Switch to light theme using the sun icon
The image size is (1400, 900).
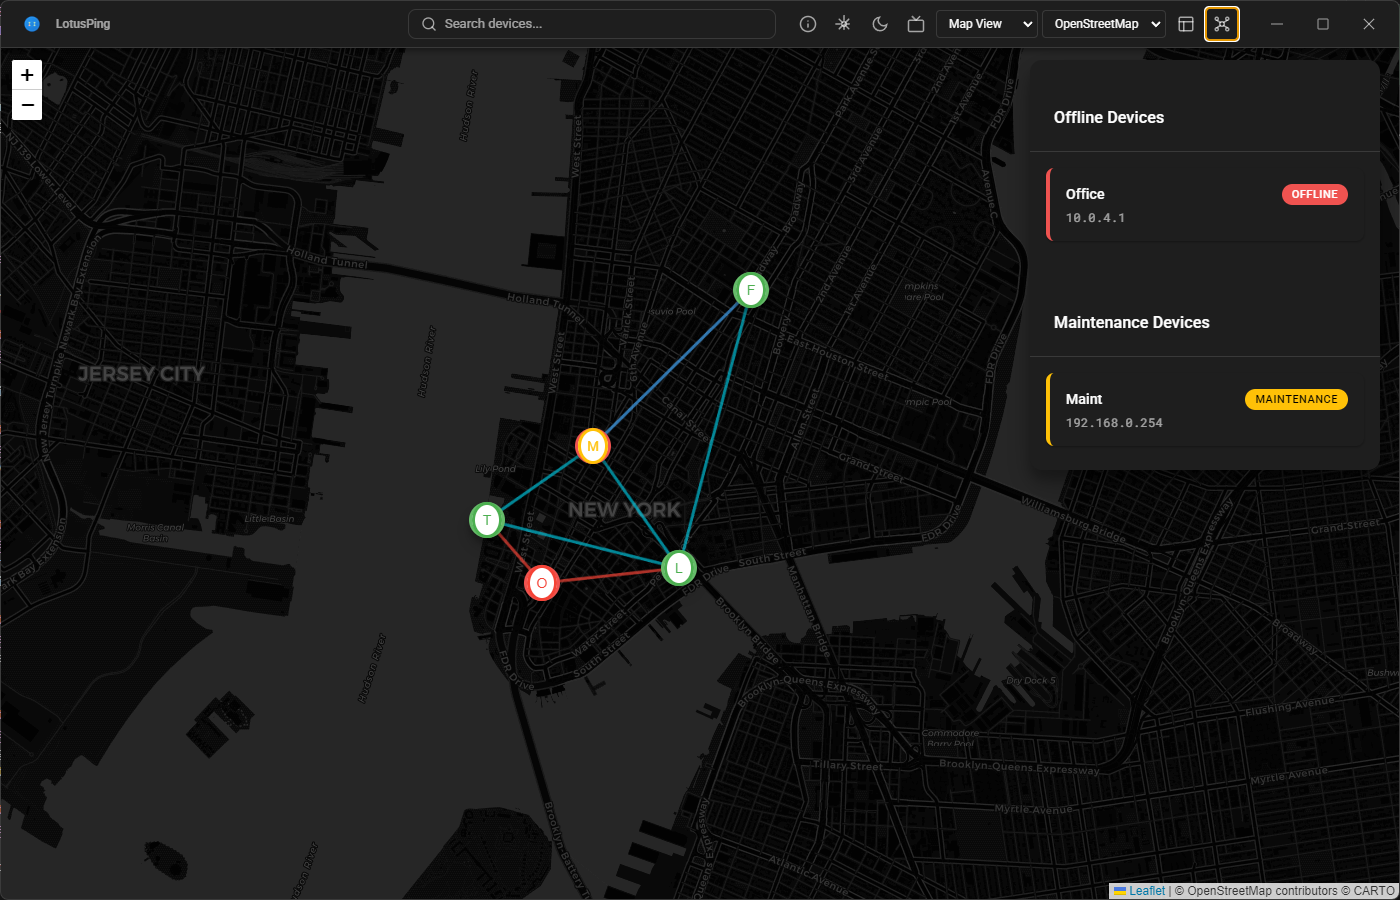coord(844,24)
